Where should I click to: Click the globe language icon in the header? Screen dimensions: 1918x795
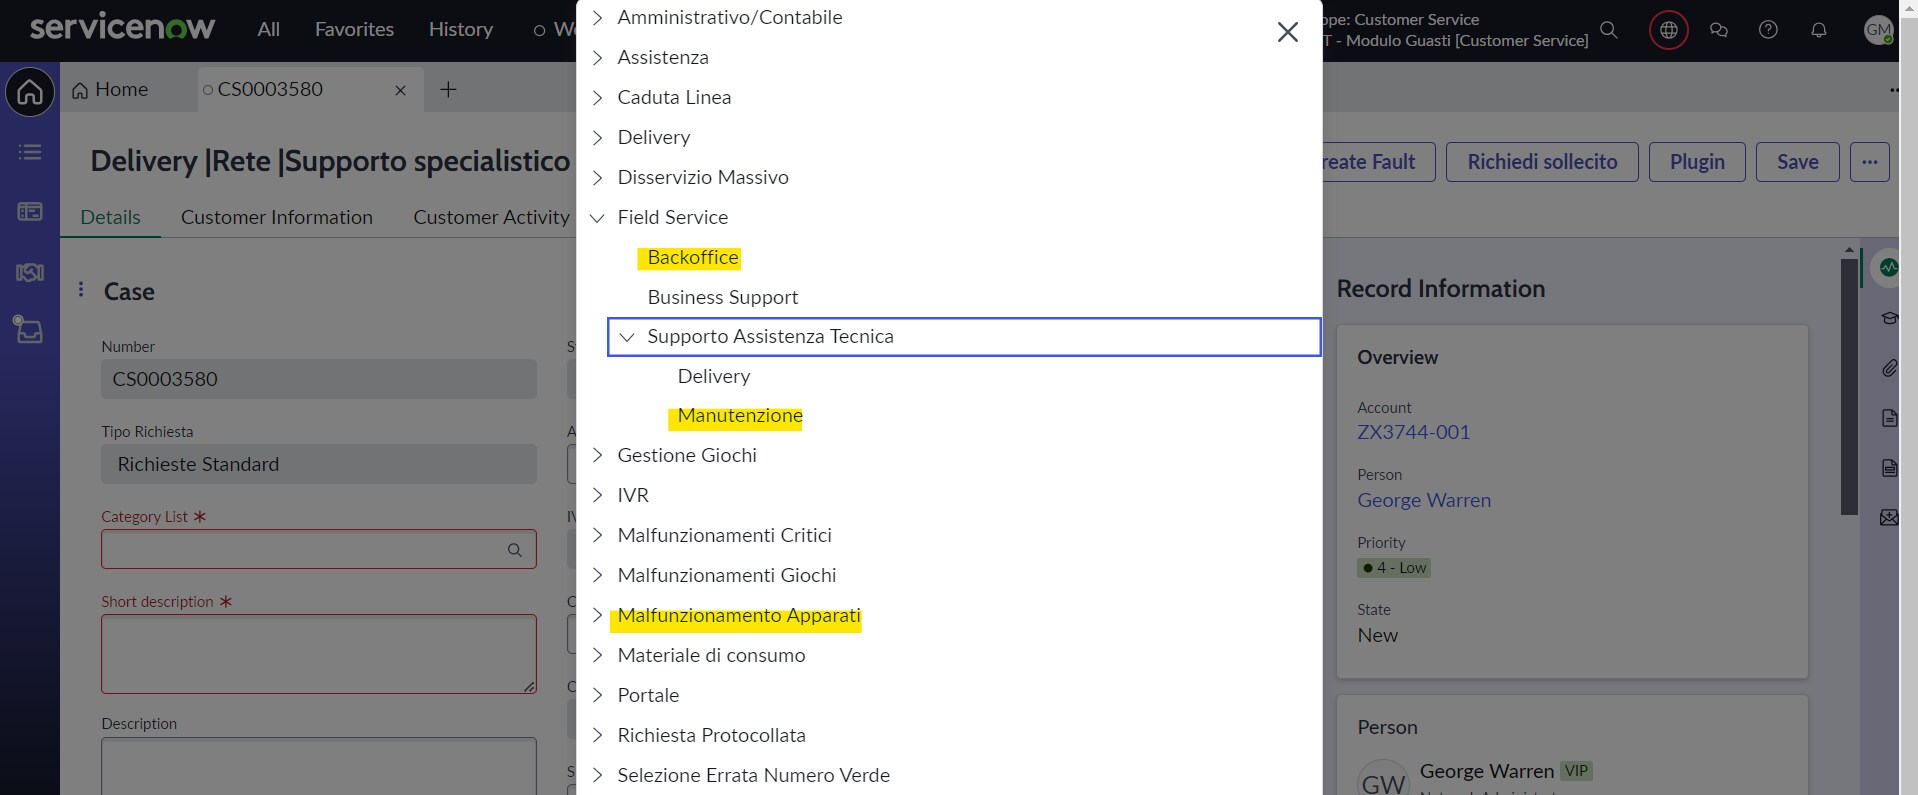coord(1668,30)
